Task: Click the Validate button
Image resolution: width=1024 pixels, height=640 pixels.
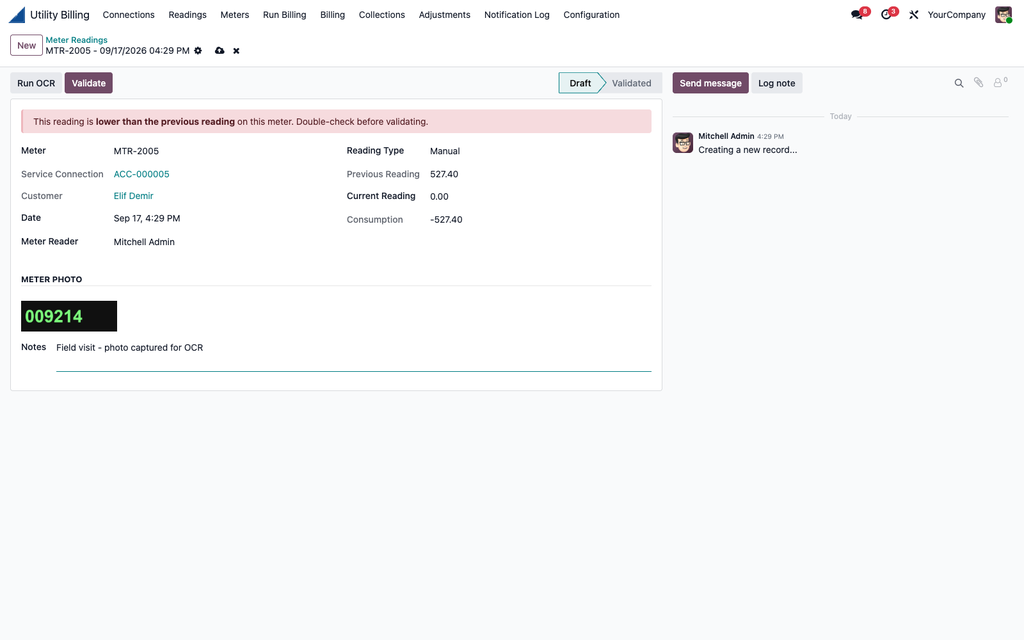Action: click(x=89, y=83)
